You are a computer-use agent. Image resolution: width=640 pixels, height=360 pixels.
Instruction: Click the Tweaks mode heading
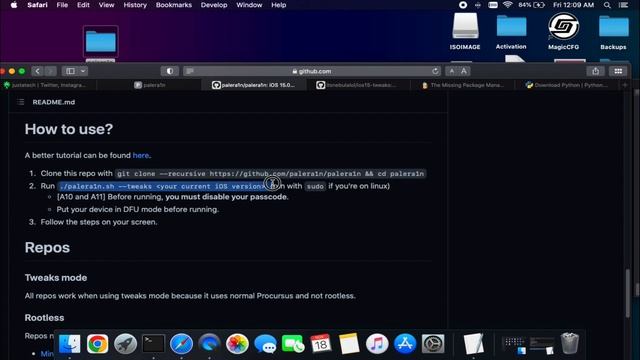click(x=56, y=278)
